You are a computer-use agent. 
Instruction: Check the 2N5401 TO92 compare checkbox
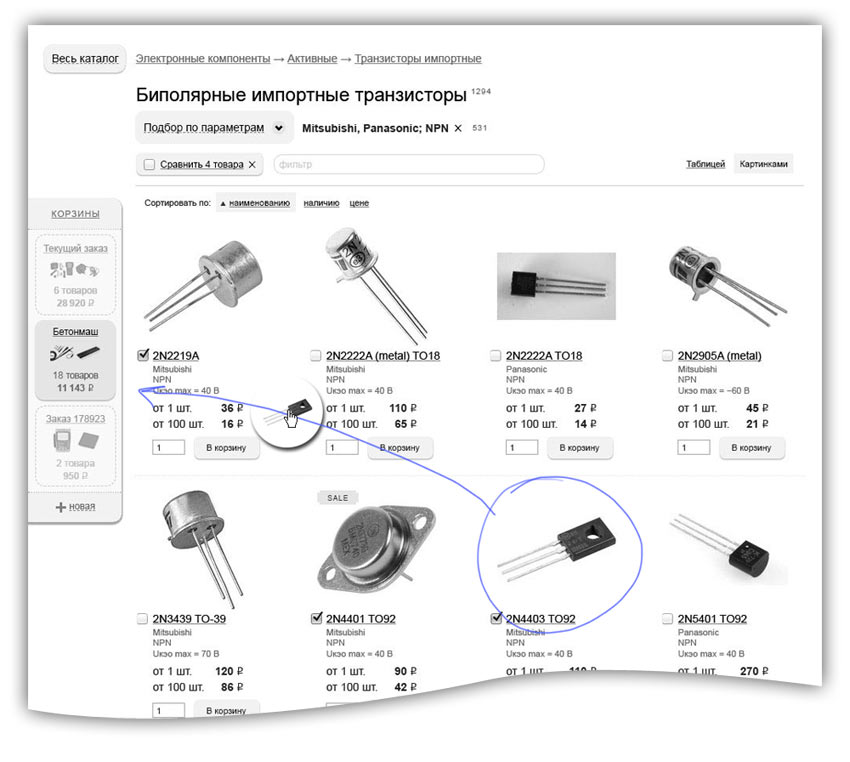pyautogui.click(x=667, y=619)
